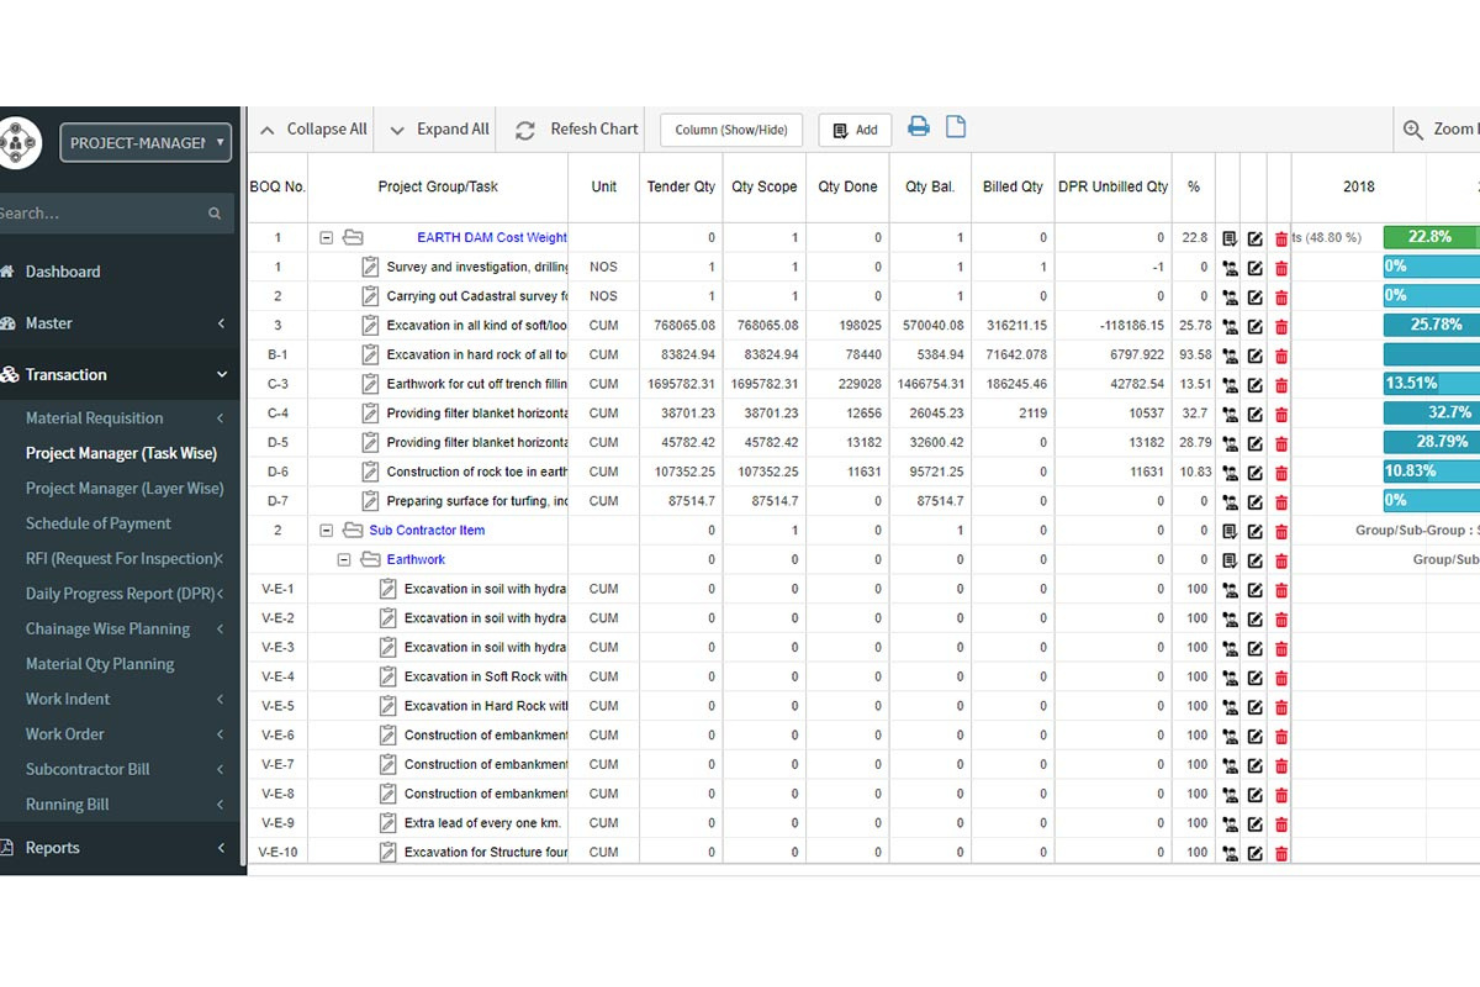Click Refesh Chart button

(x=576, y=129)
